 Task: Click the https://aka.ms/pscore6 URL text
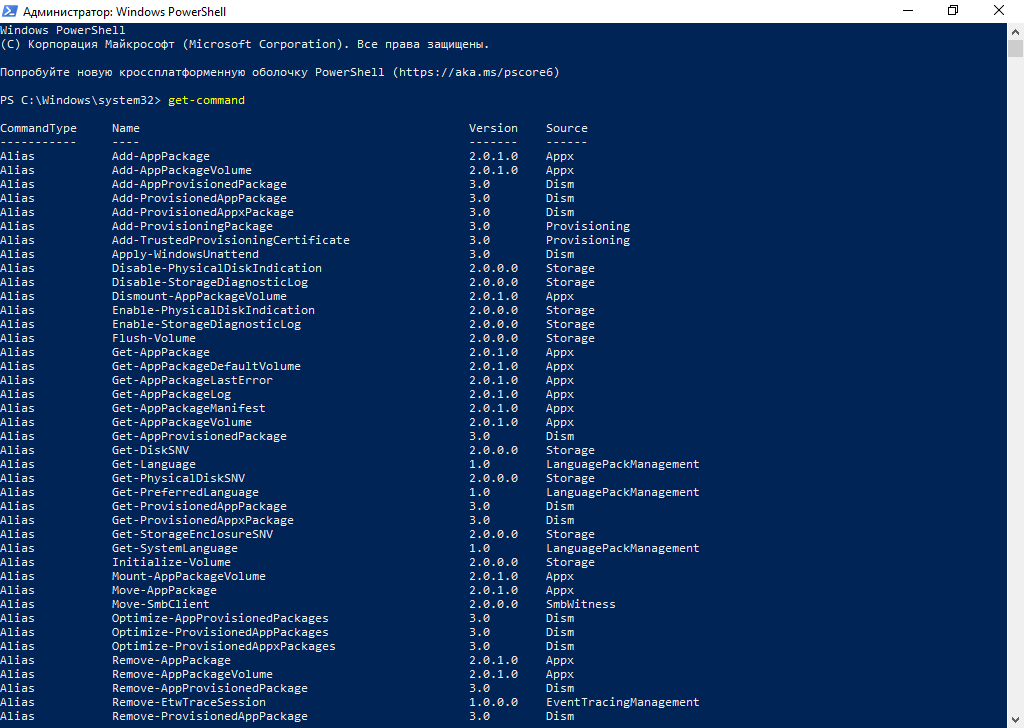click(479, 73)
